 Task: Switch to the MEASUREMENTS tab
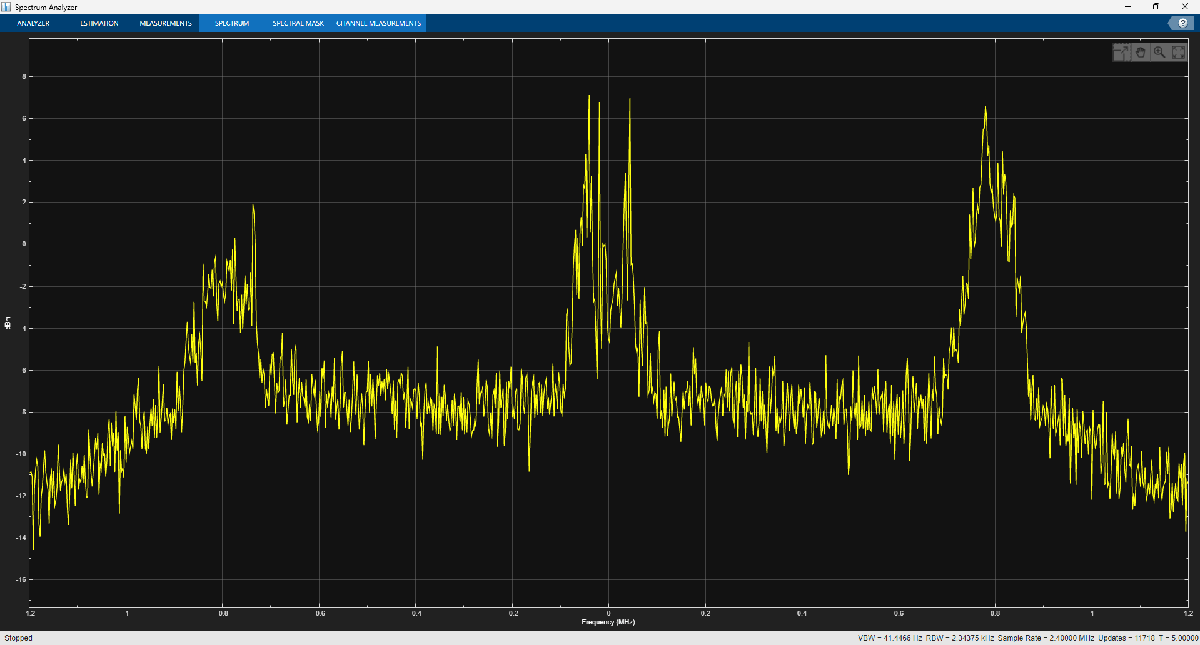pos(165,22)
